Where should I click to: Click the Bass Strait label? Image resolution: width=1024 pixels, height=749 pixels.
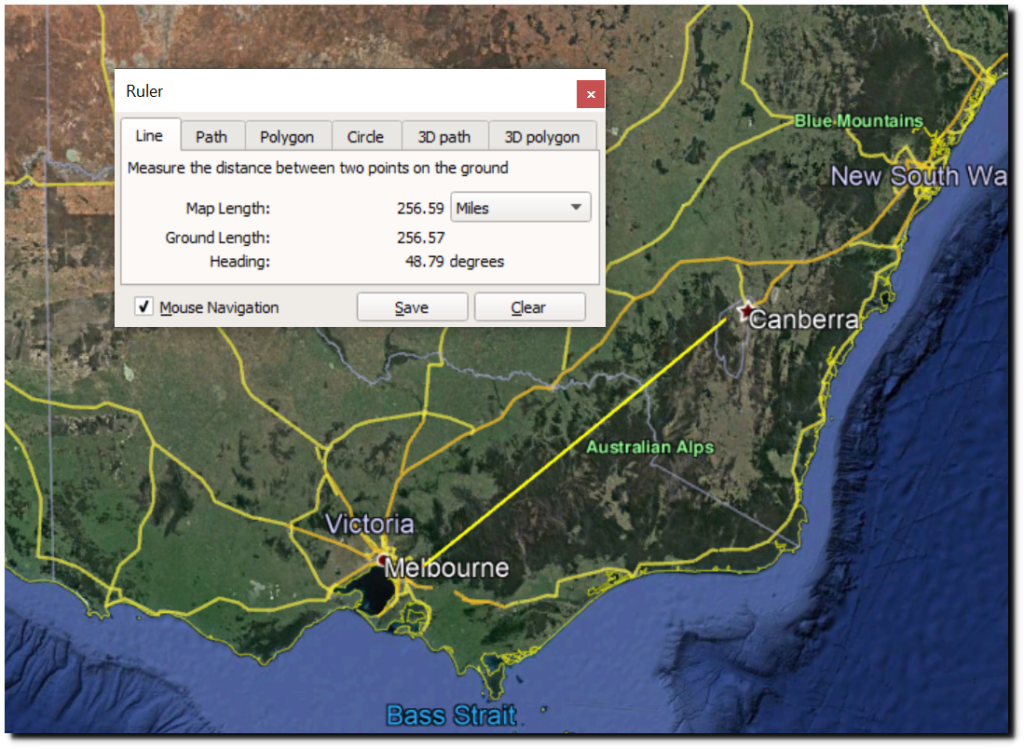451,715
